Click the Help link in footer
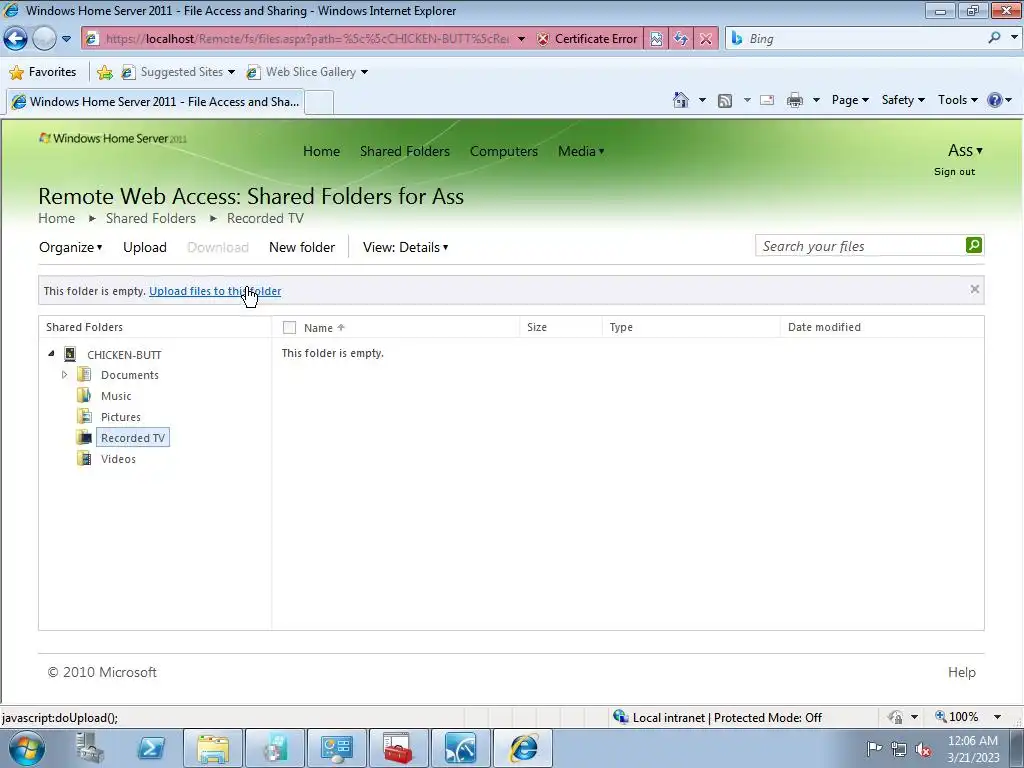Screen dimensions: 1024x768 pos(961,672)
